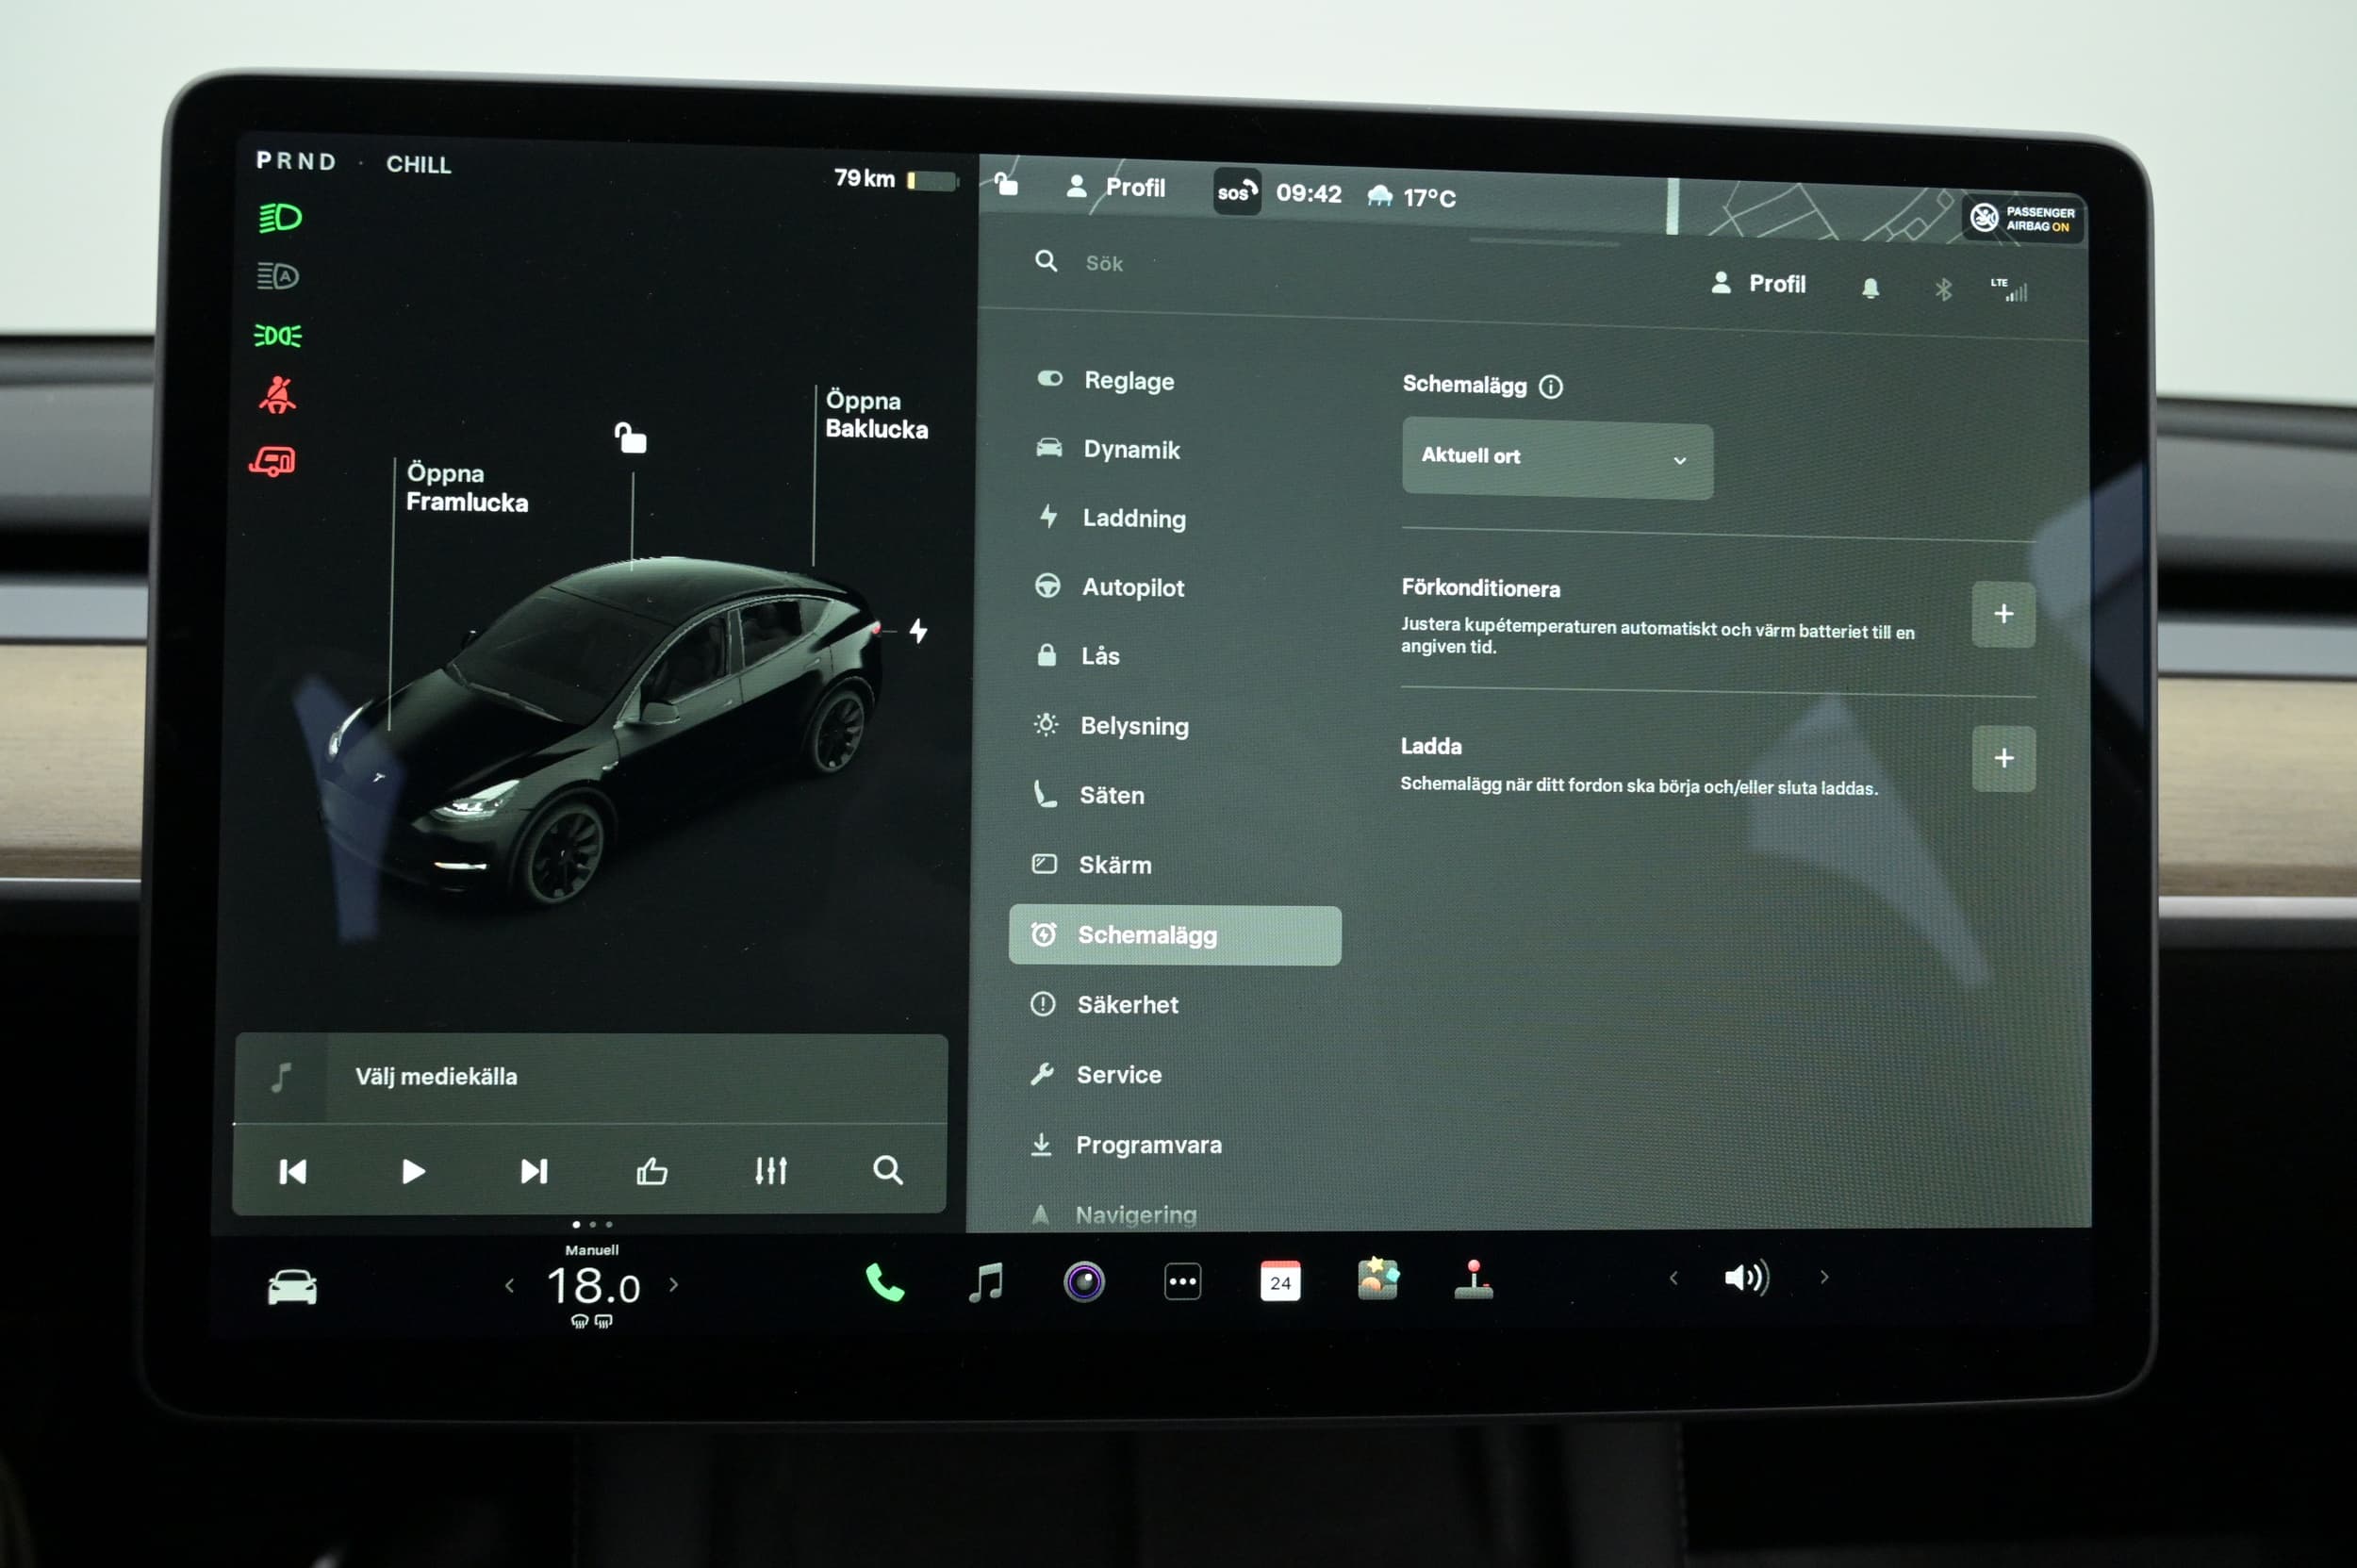This screenshot has width=2357, height=1568.
Task: Open the all-apps three dots icon
Action: (x=1182, y=1282)
